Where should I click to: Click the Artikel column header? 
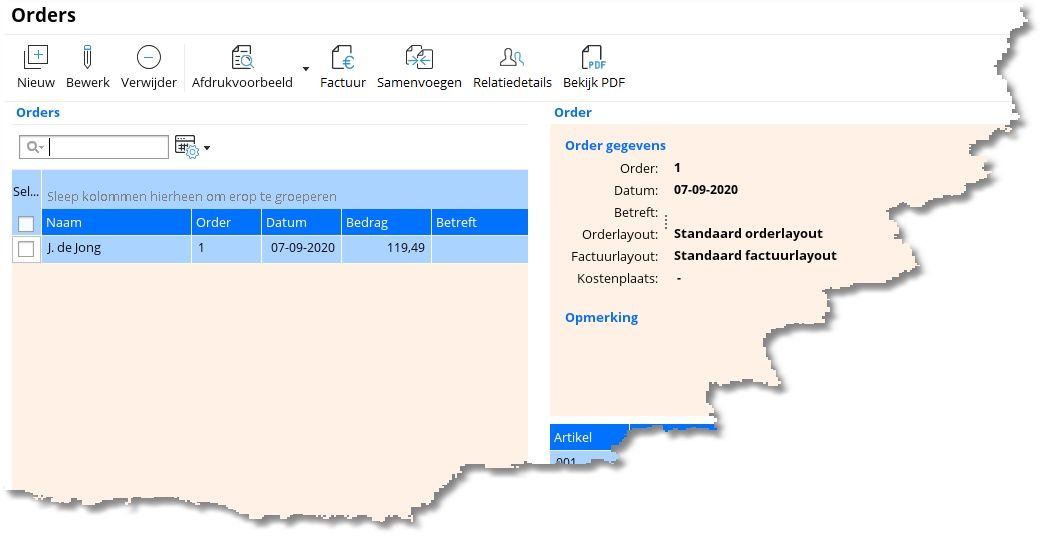pos(587,437)
